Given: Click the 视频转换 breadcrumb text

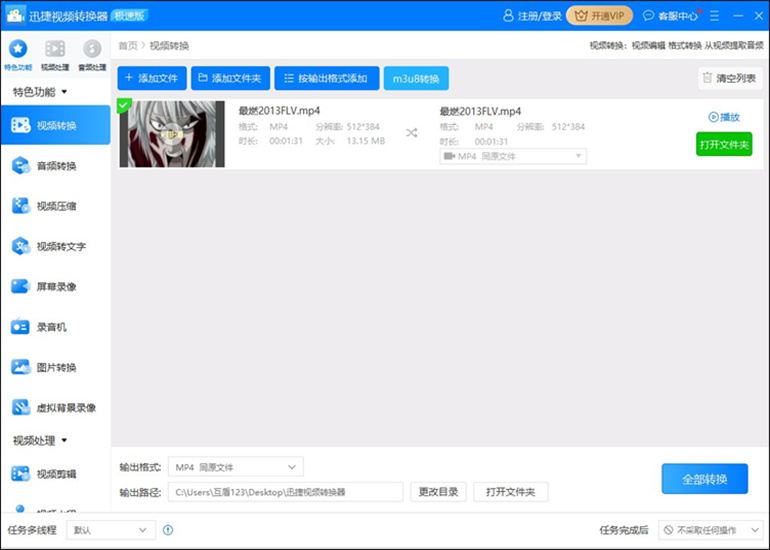Looking at the screenshot, I should (169, 46).
